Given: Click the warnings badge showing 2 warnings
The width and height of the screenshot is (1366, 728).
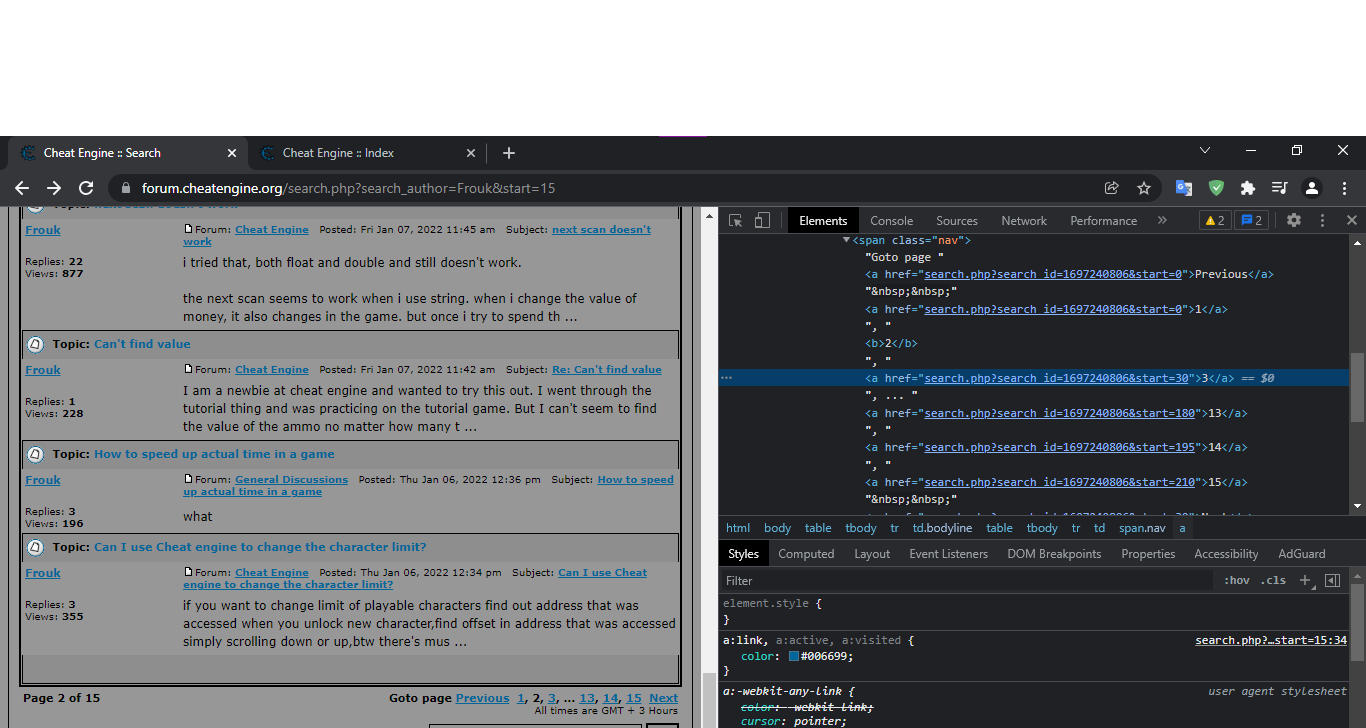Looking at the screenshot, I should pos(1214,220).
